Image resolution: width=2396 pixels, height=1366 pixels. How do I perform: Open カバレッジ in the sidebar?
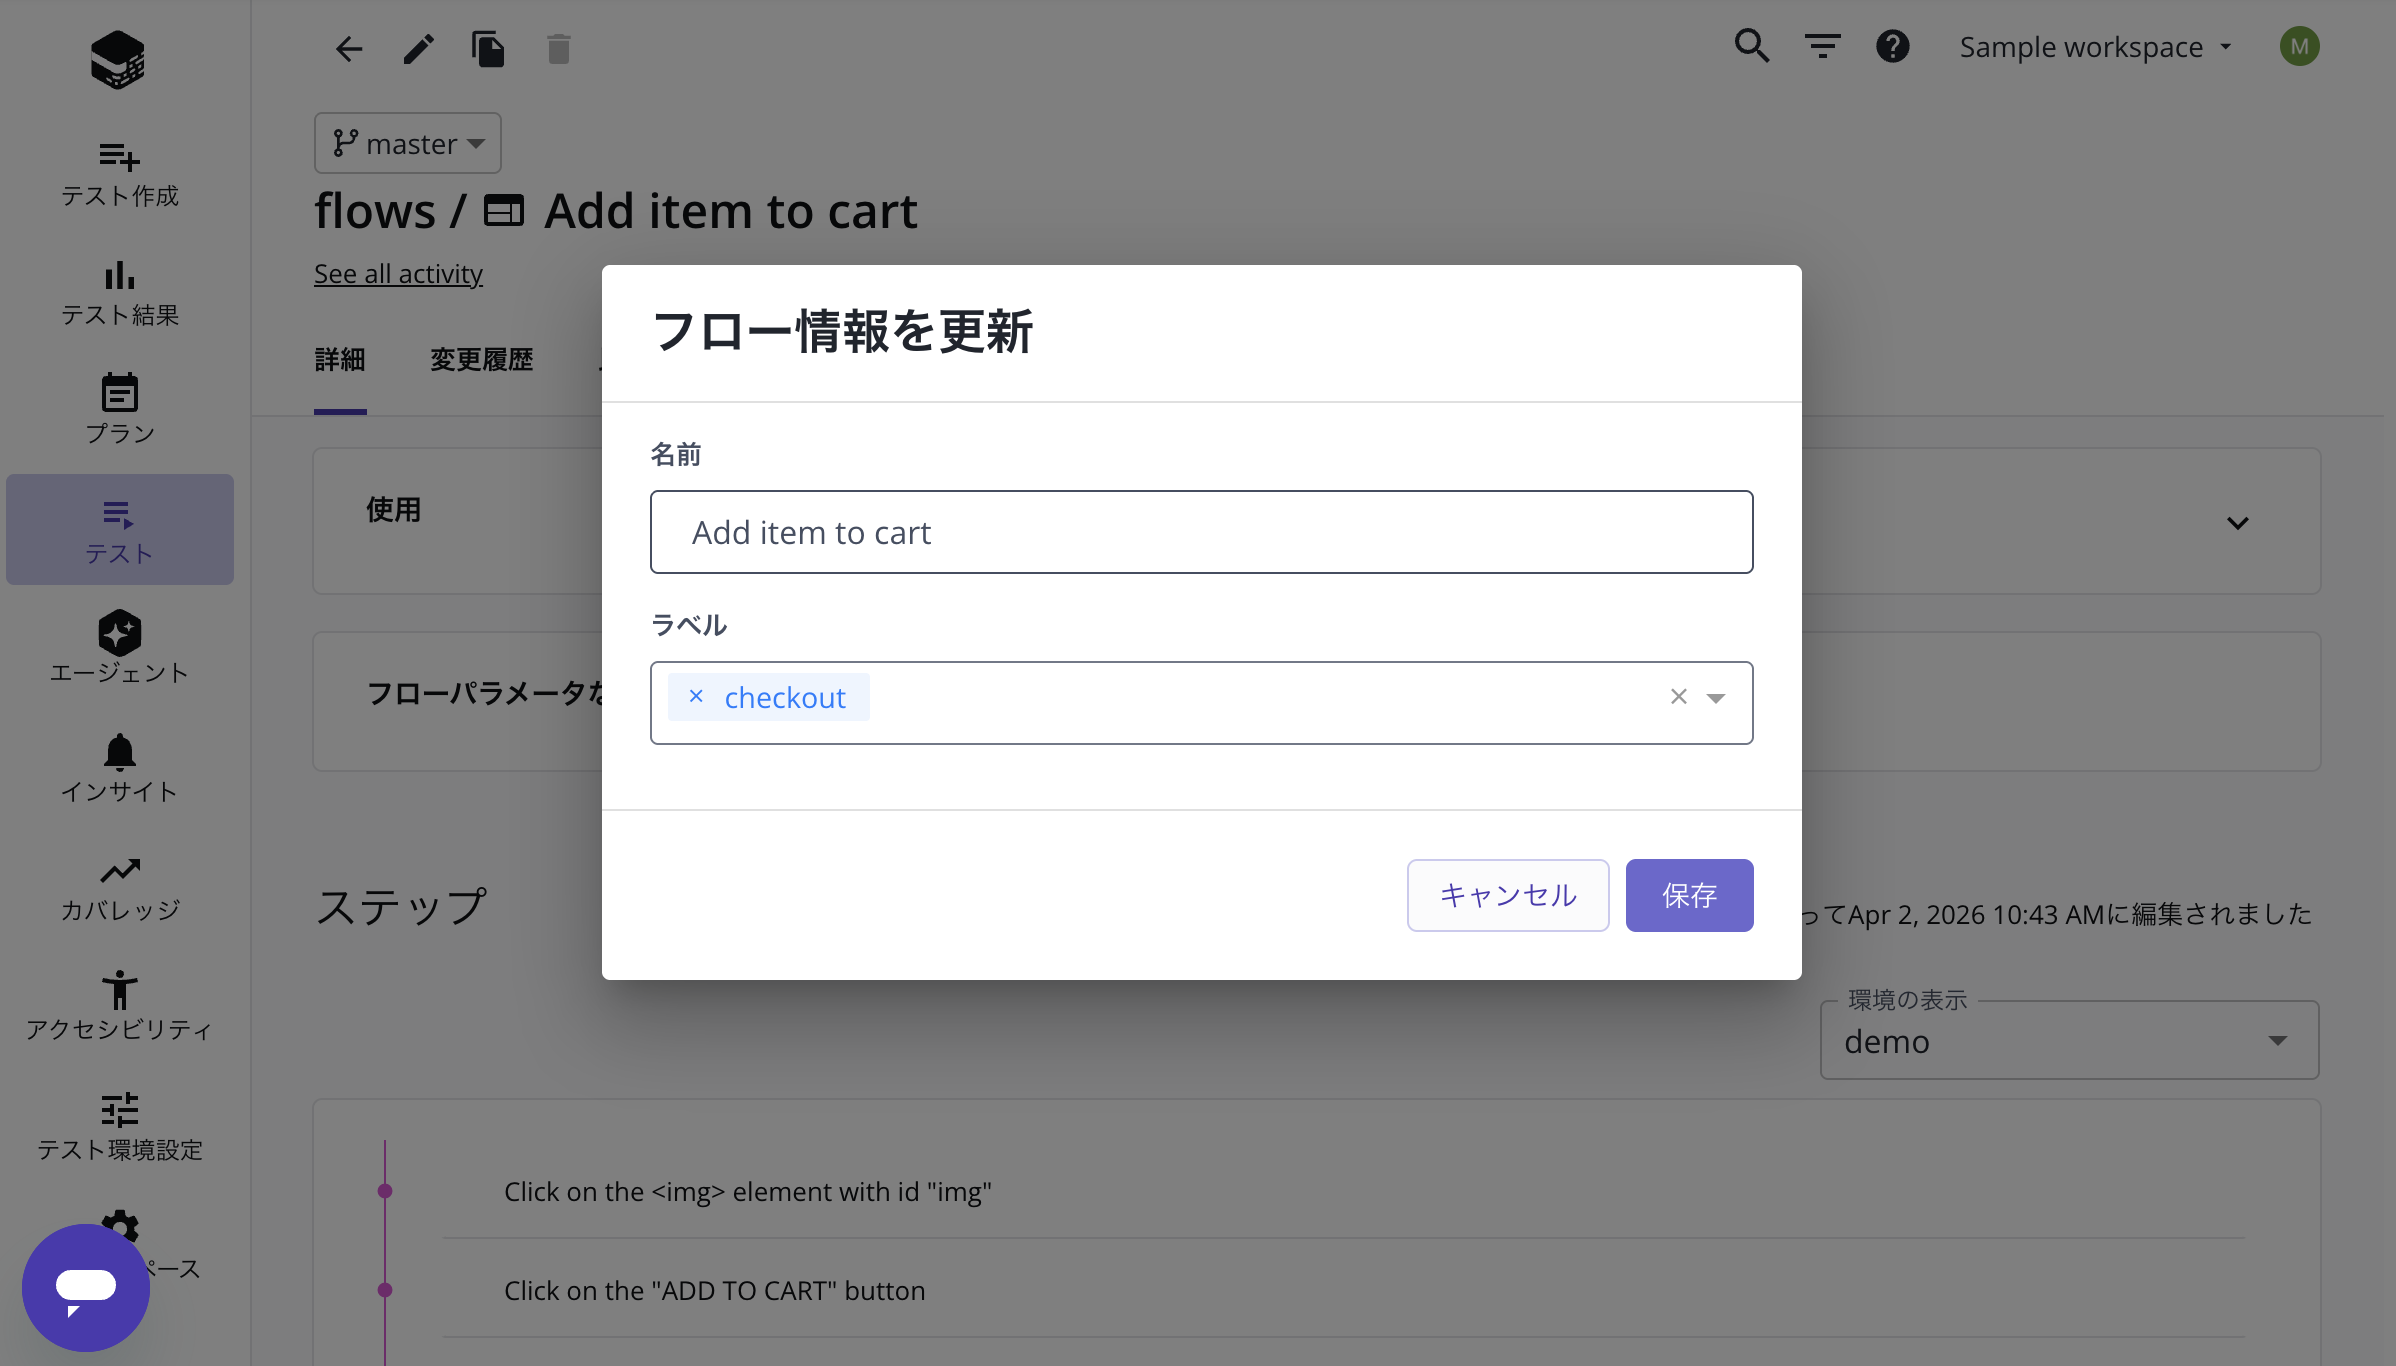[x=120, y=887]
